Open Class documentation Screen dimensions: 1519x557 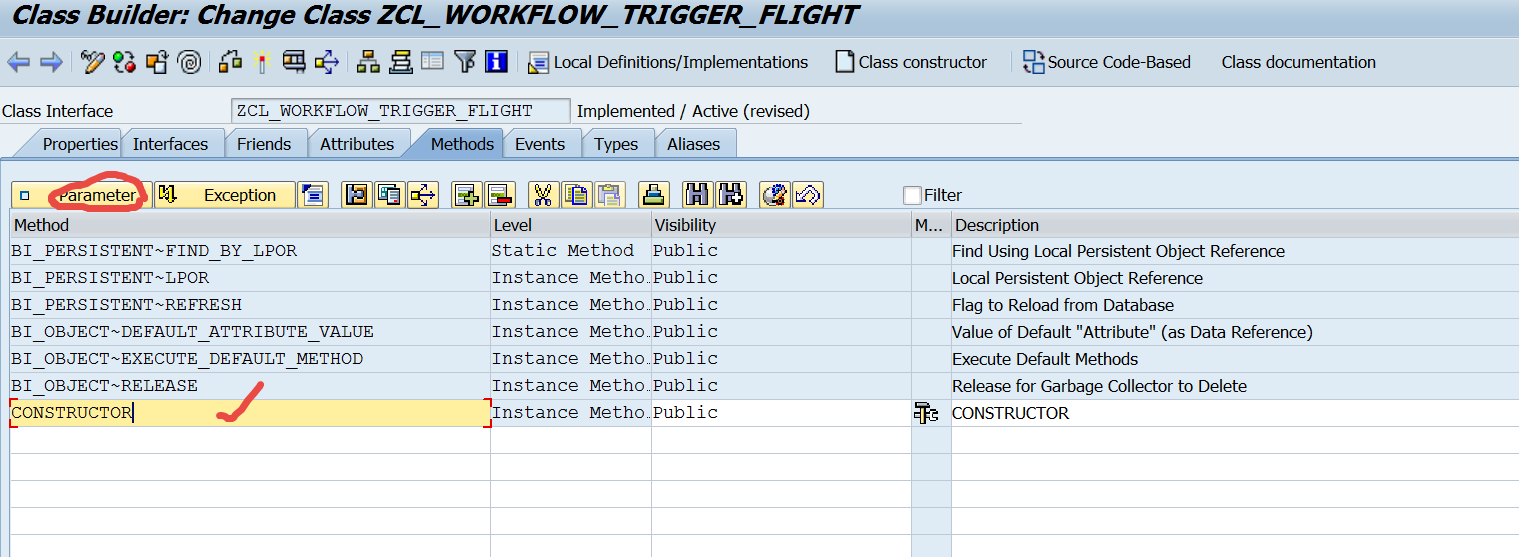1298,62
